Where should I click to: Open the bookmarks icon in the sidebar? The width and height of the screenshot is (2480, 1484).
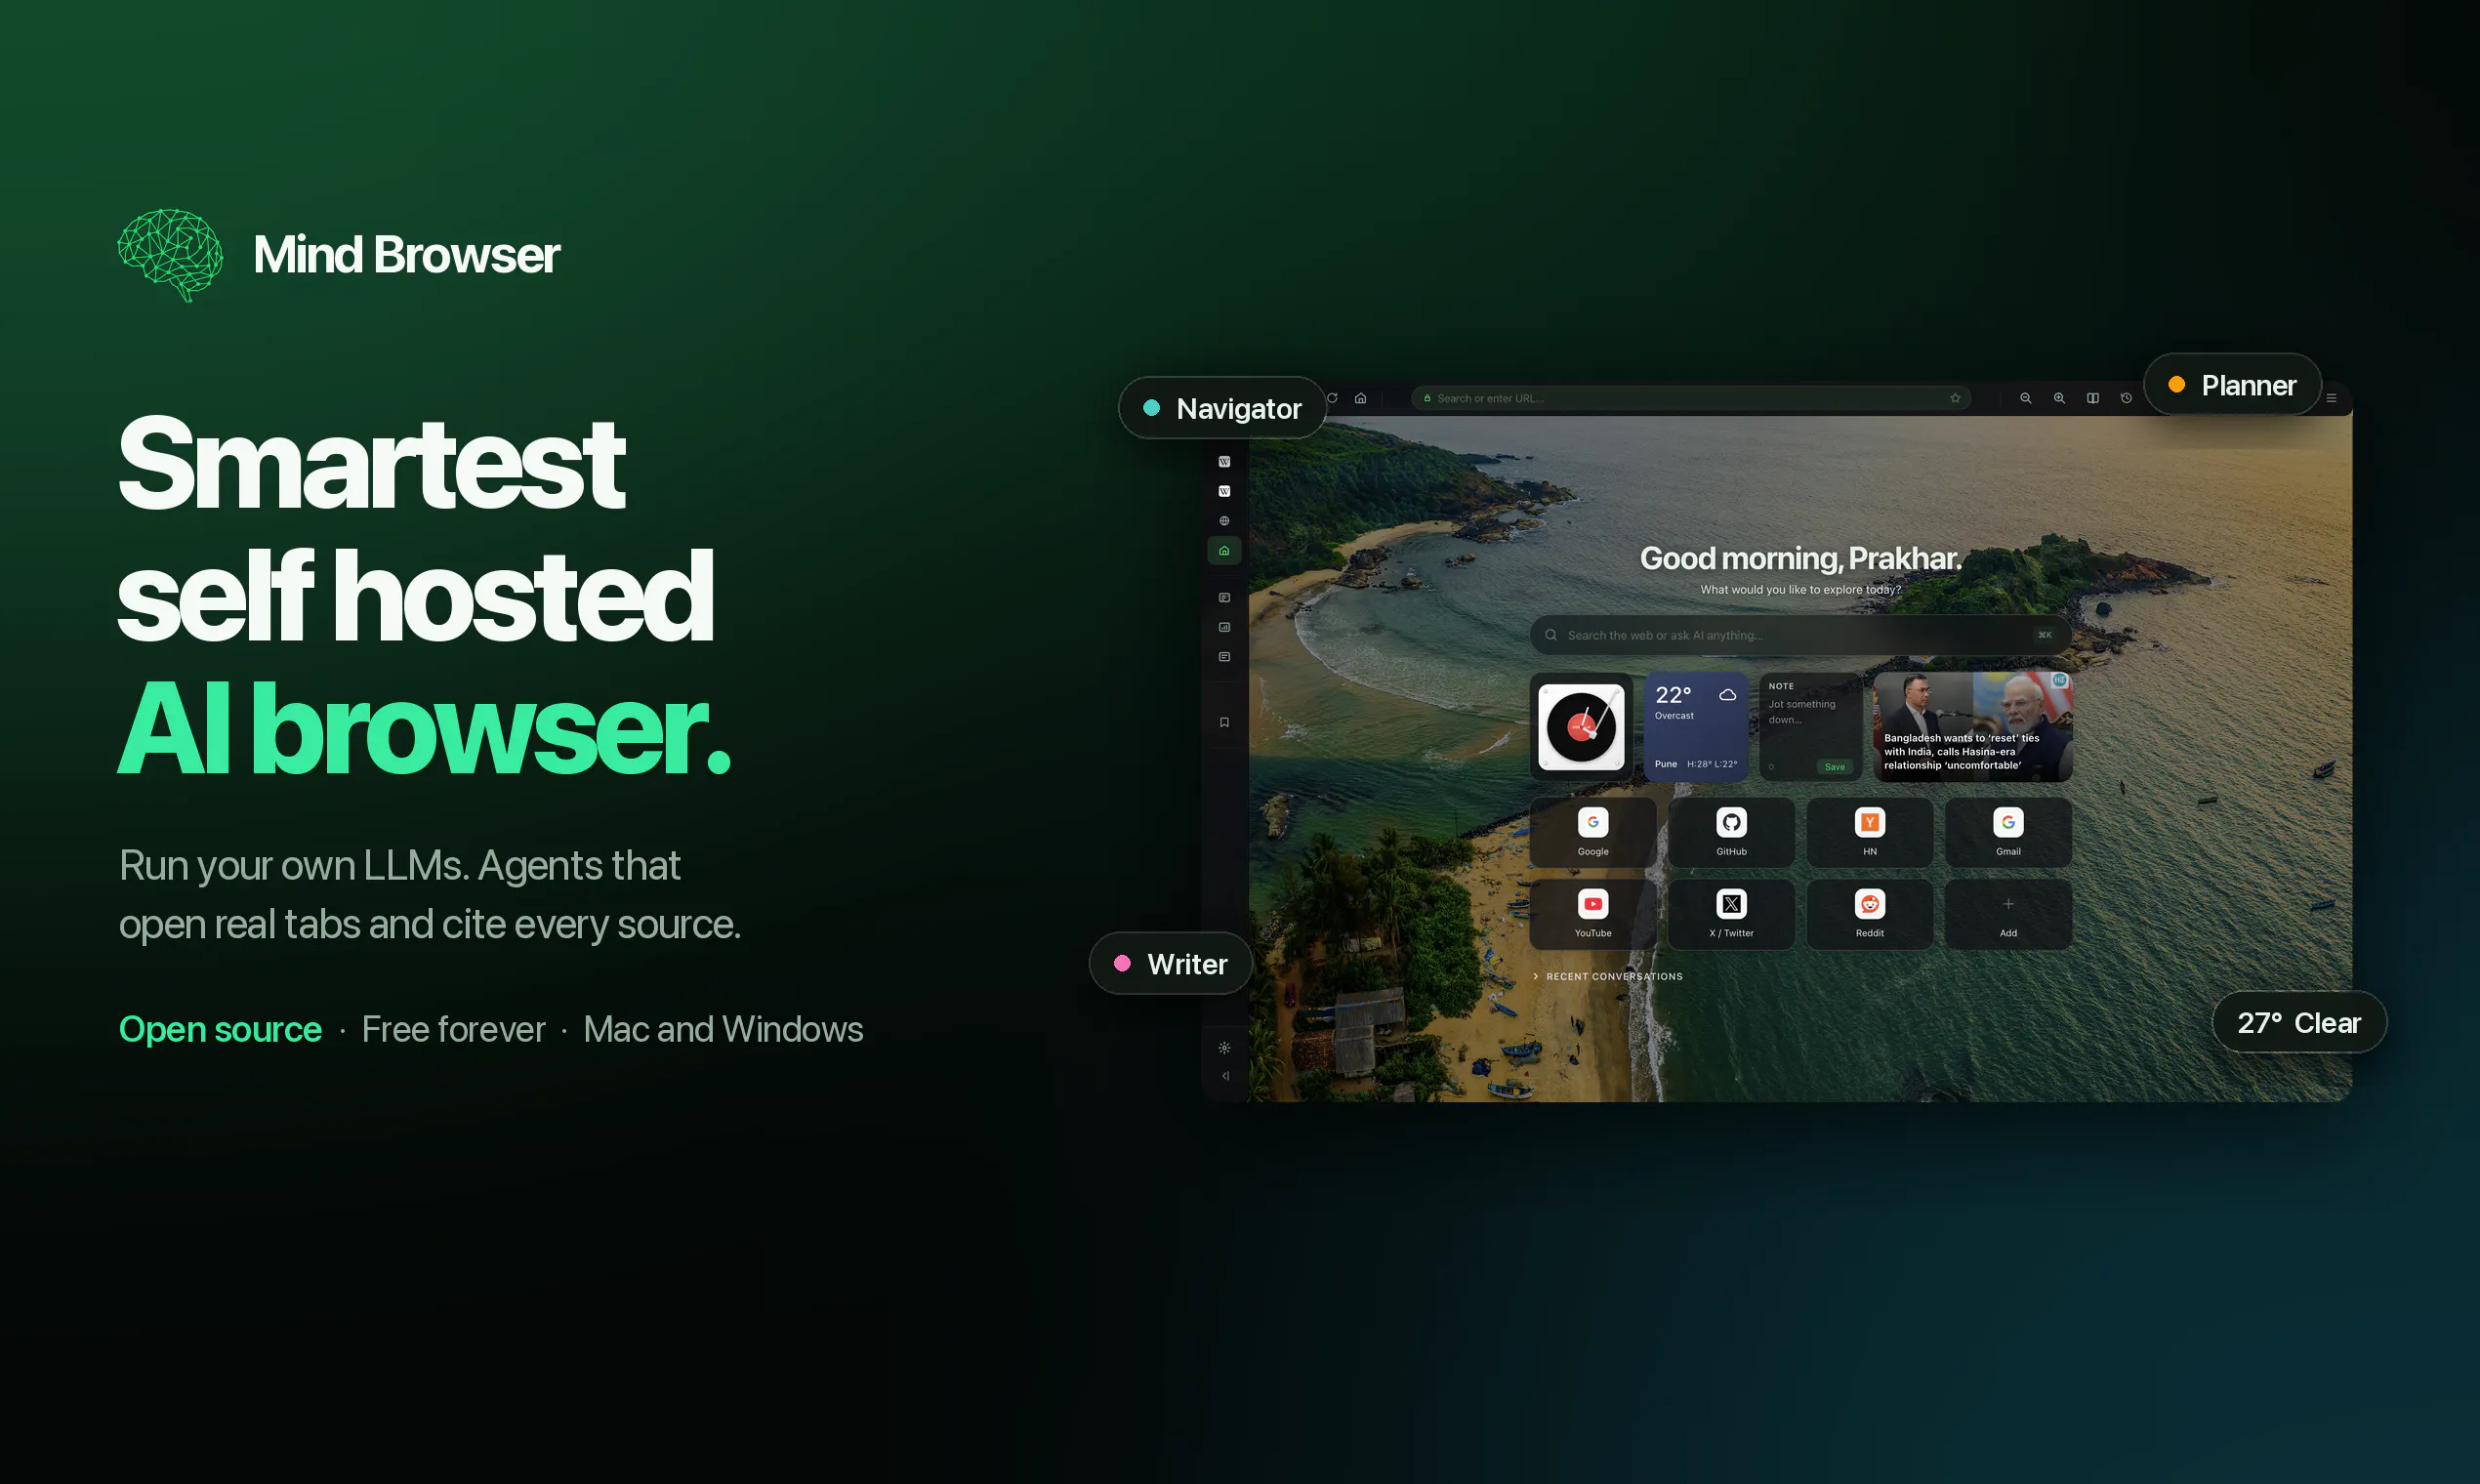(1224, 722)
